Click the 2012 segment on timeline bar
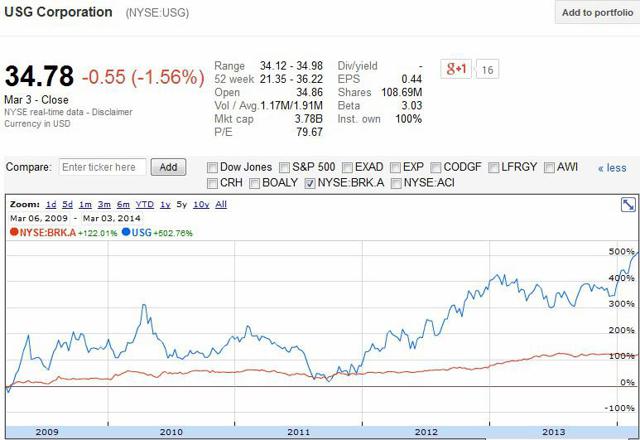 coord(426,432)
